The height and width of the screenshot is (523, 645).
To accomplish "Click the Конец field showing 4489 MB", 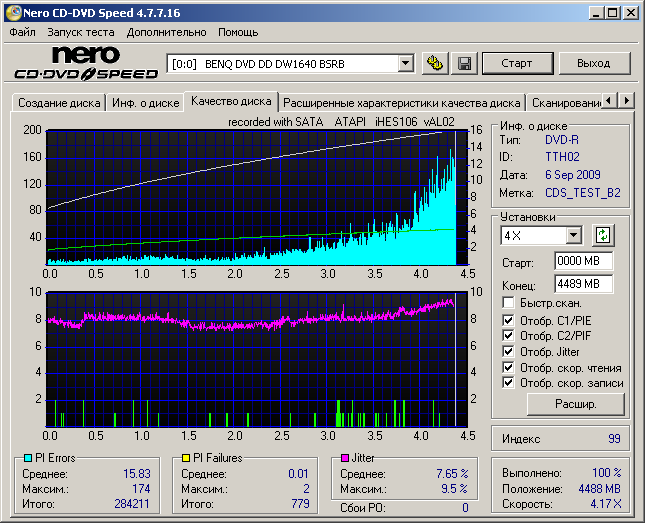I will coord(583,284).
